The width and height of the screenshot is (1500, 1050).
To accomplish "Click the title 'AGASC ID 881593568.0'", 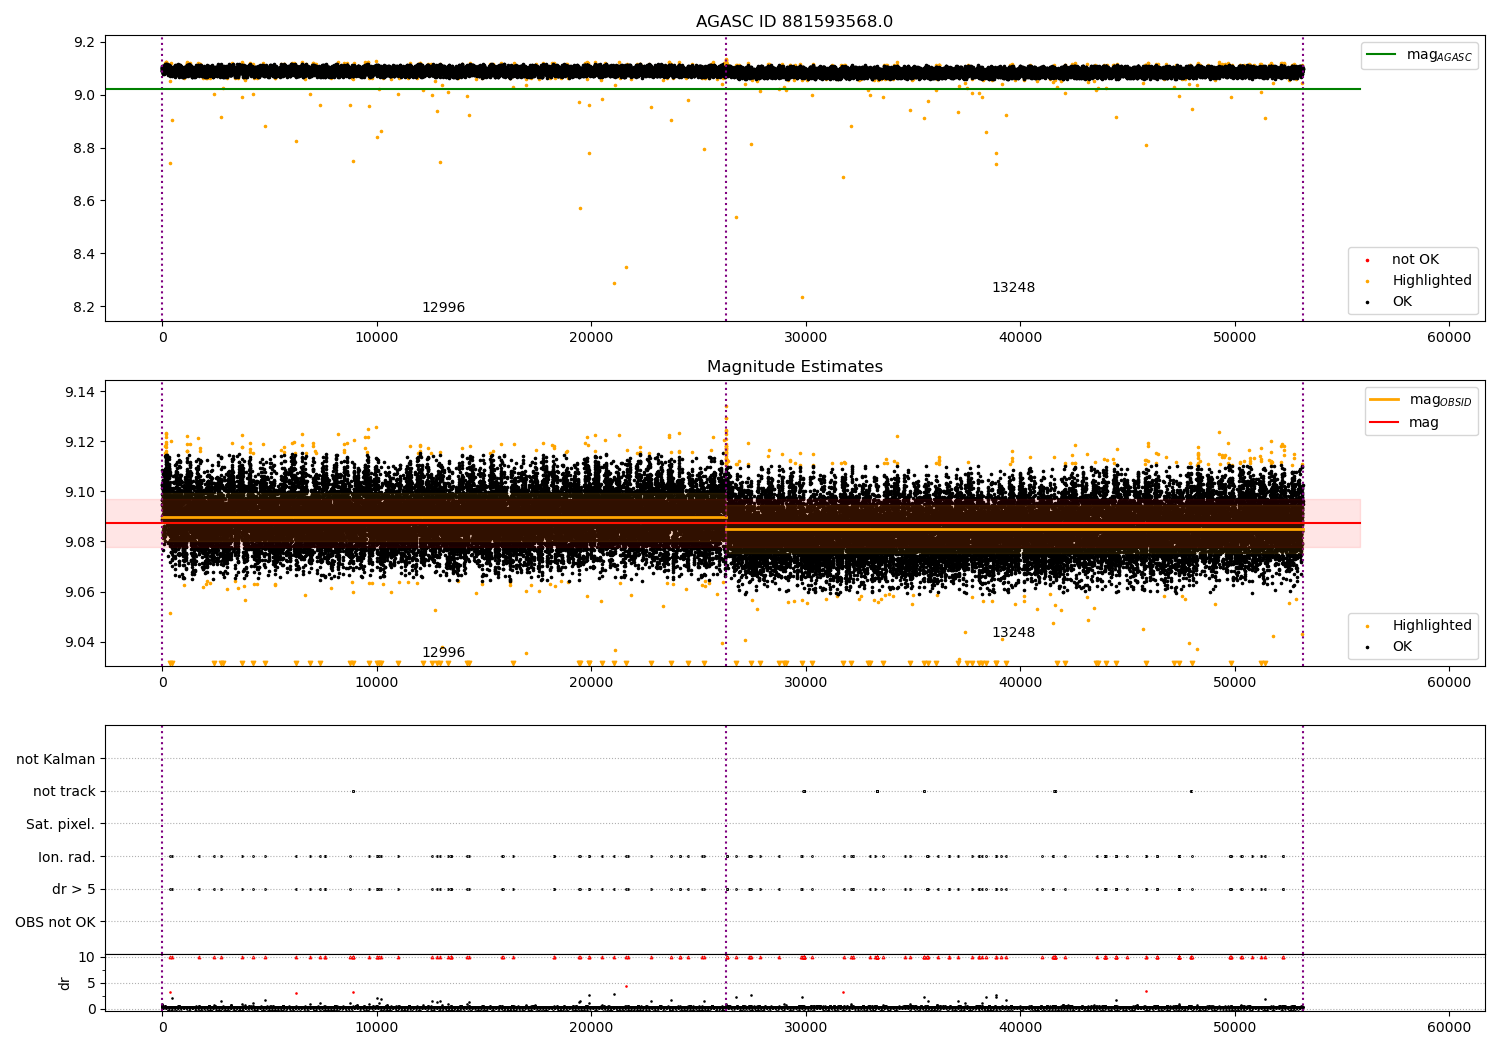I will pyautogui.click(x=794, y=22).
